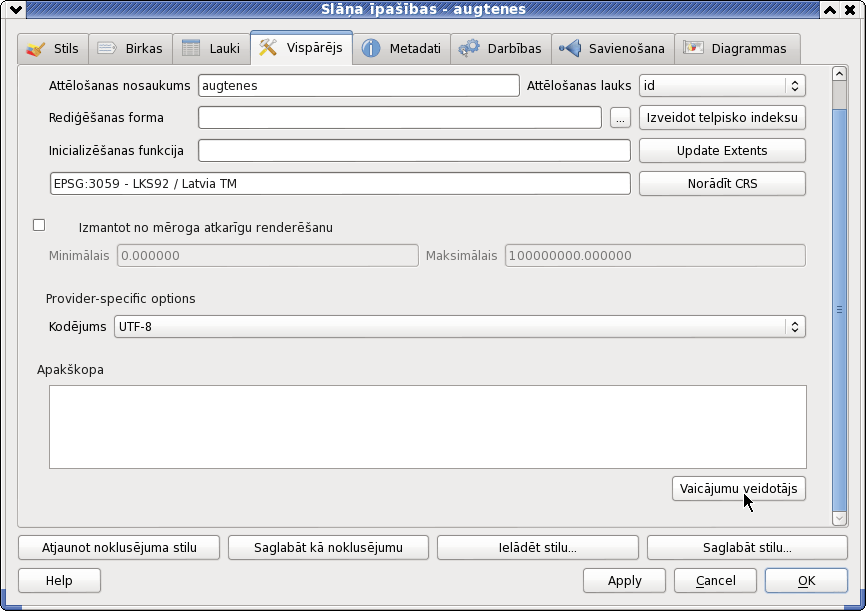Select the Vispārējs tab
The width and height of the screenshot is (866, 611).
302,48
